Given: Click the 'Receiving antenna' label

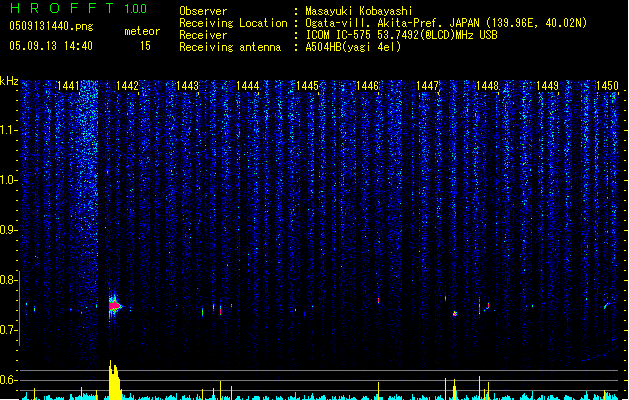Looking at the screenshot, I should (x=230, y=47).
